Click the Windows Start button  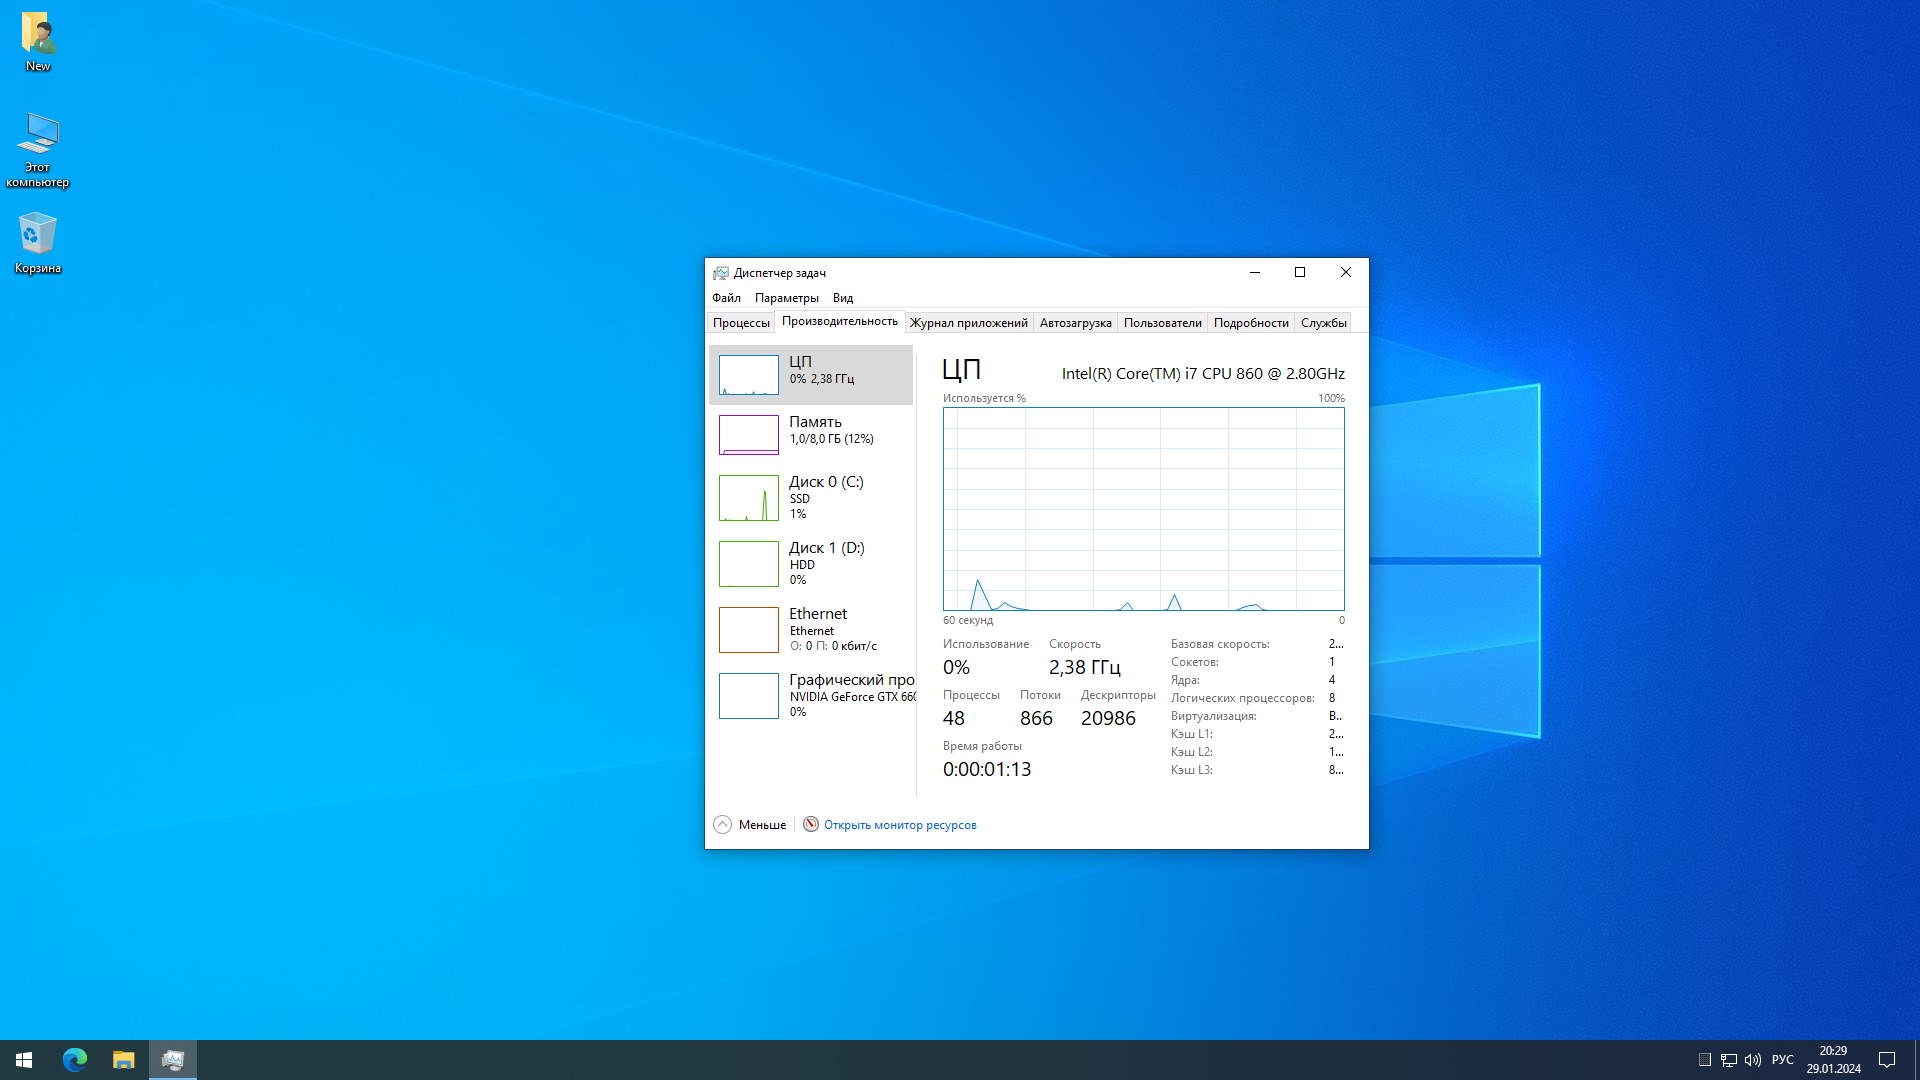(x=24, y=1060)
